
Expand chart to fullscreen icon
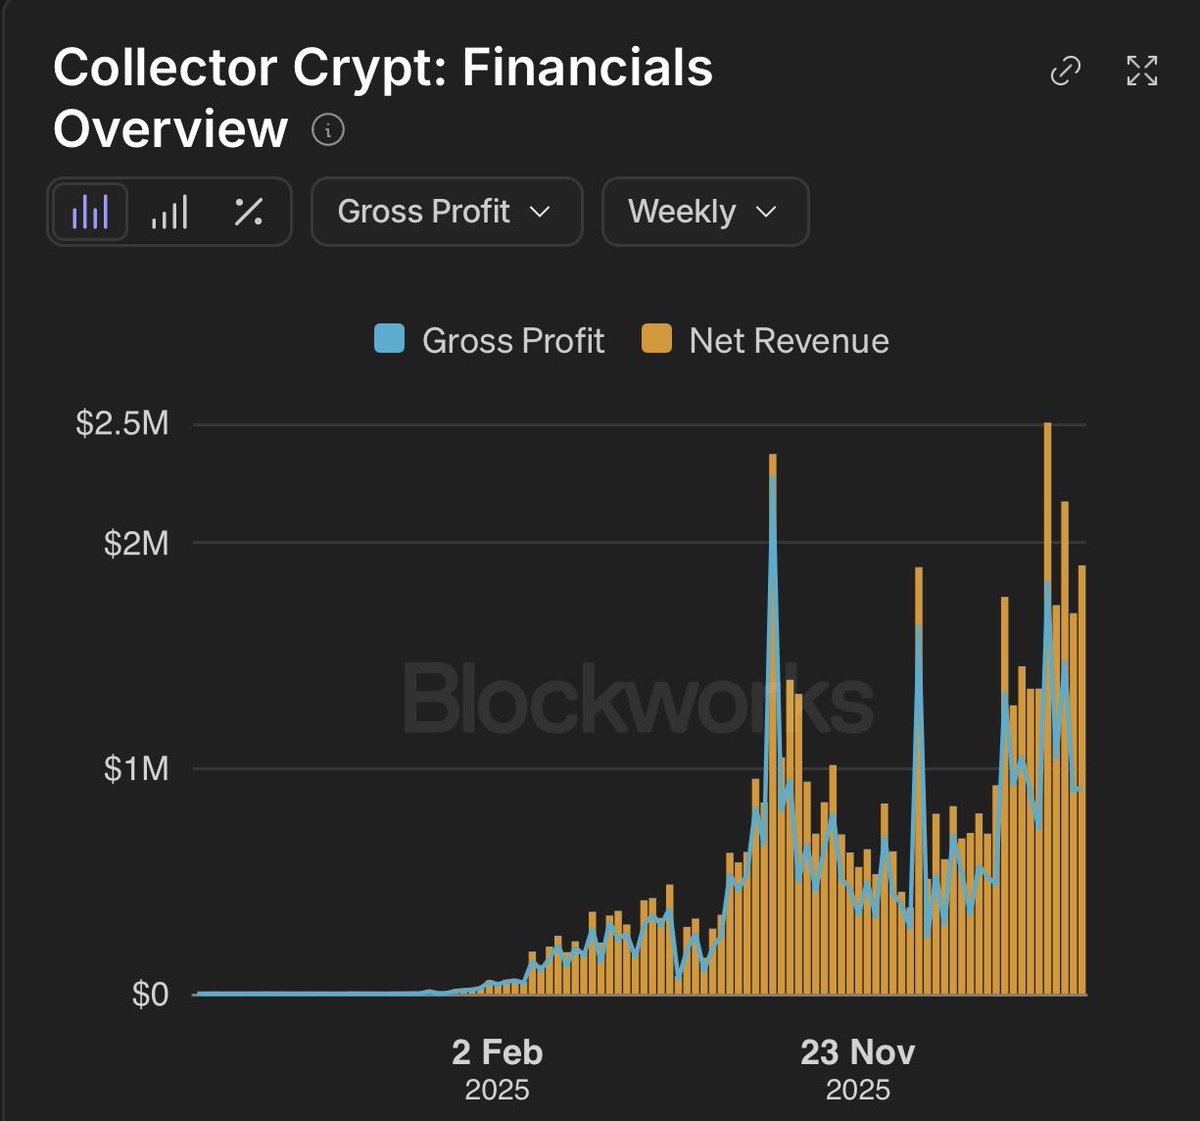[1142, 71]
